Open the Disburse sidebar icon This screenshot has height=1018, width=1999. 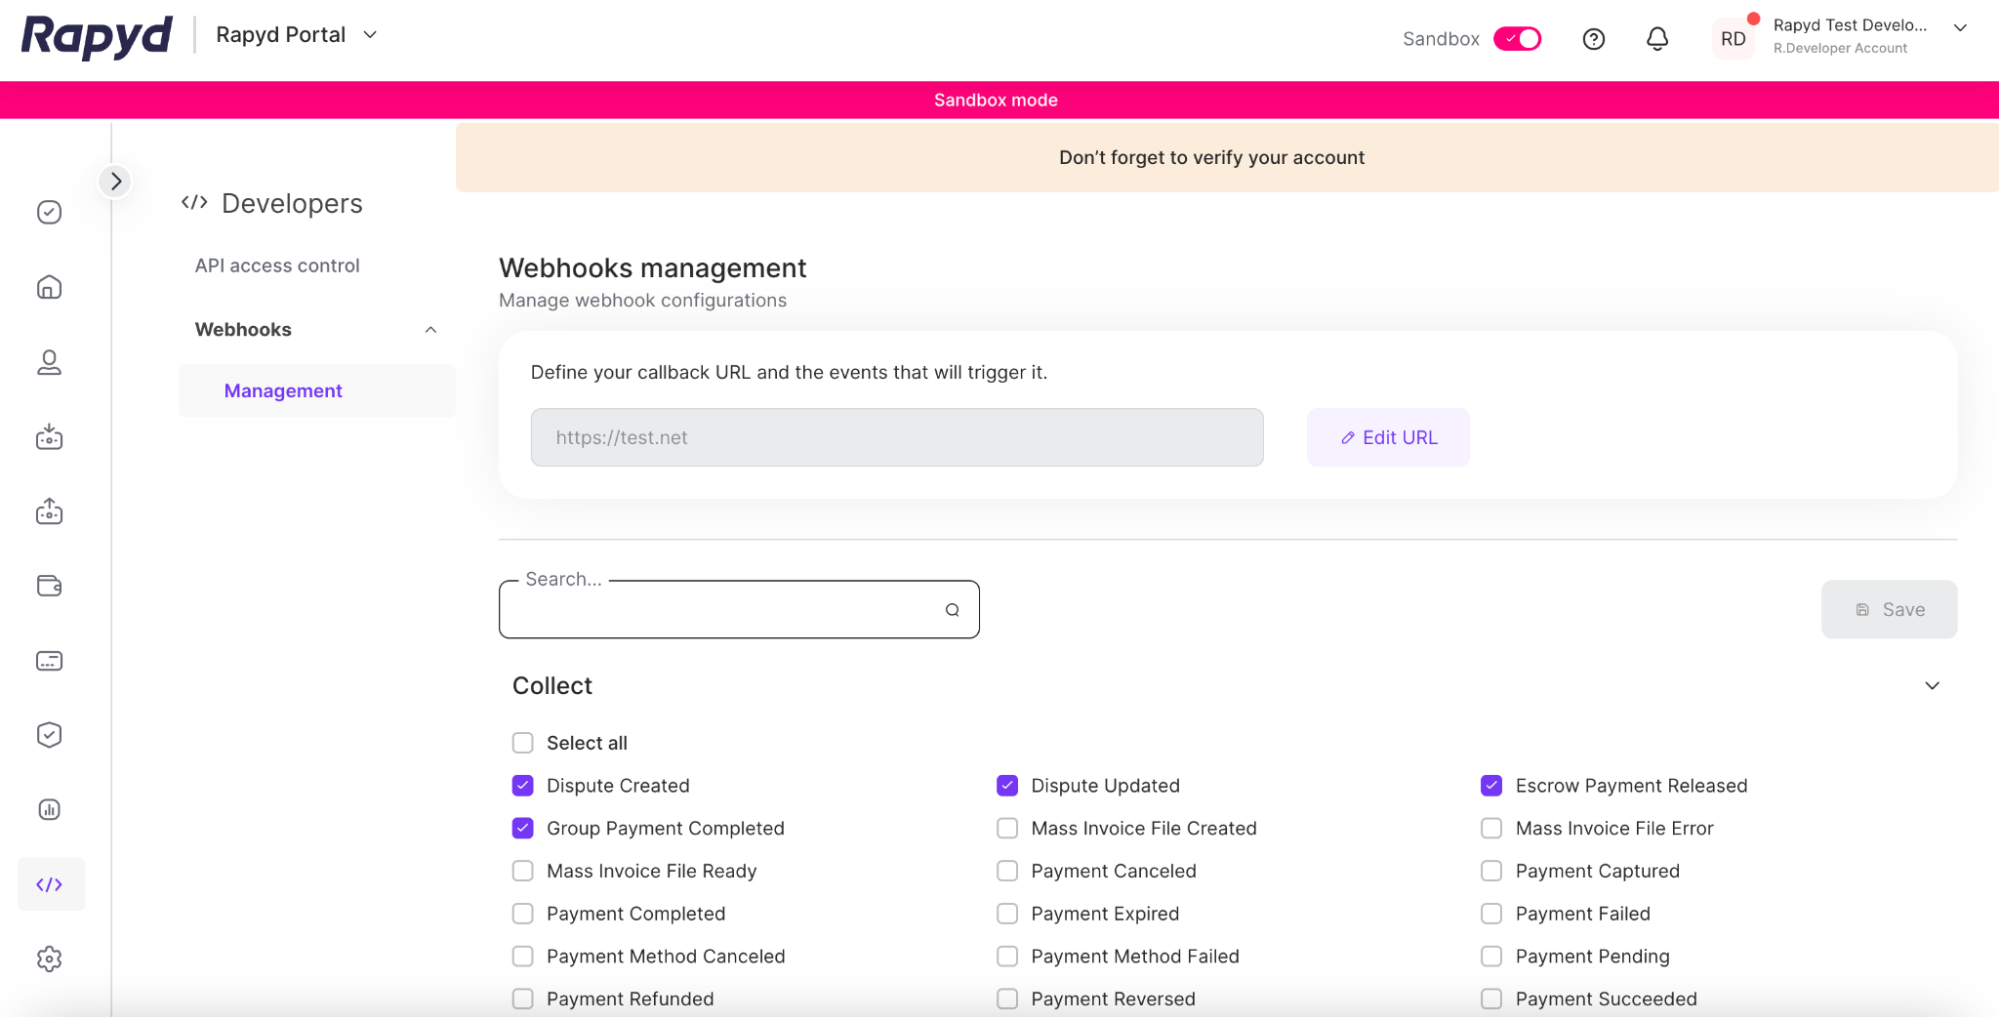(48, 511)
